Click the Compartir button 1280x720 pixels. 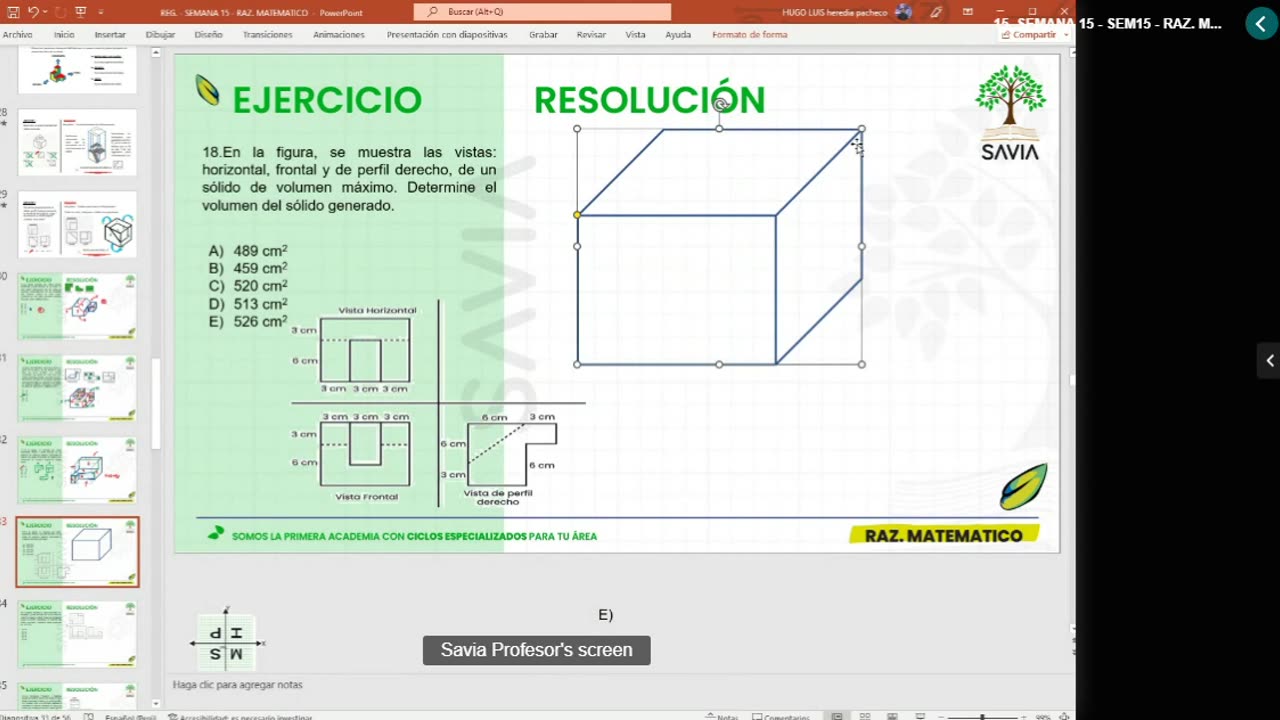coord(1029,34)
